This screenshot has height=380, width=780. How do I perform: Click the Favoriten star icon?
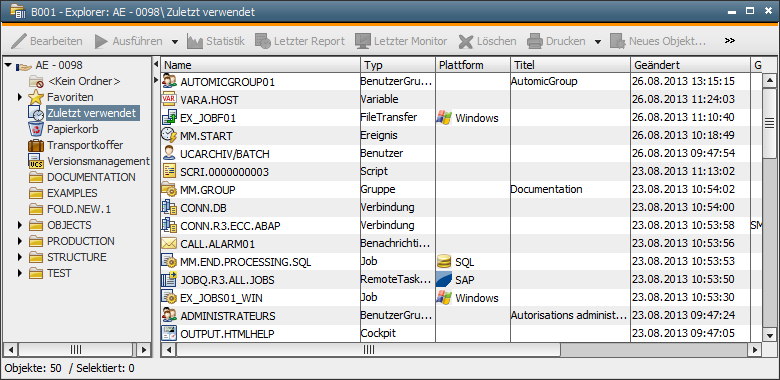point(36,97)
